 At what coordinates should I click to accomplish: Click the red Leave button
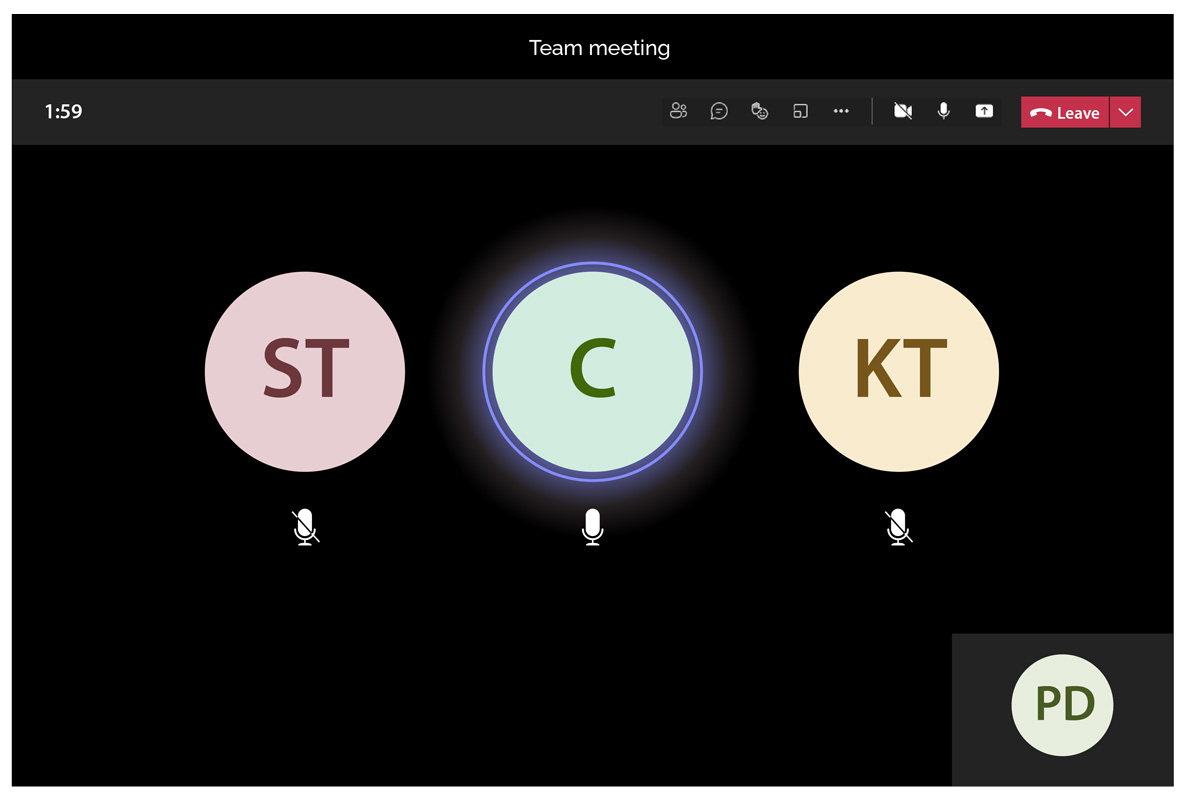coord(1064,113)
